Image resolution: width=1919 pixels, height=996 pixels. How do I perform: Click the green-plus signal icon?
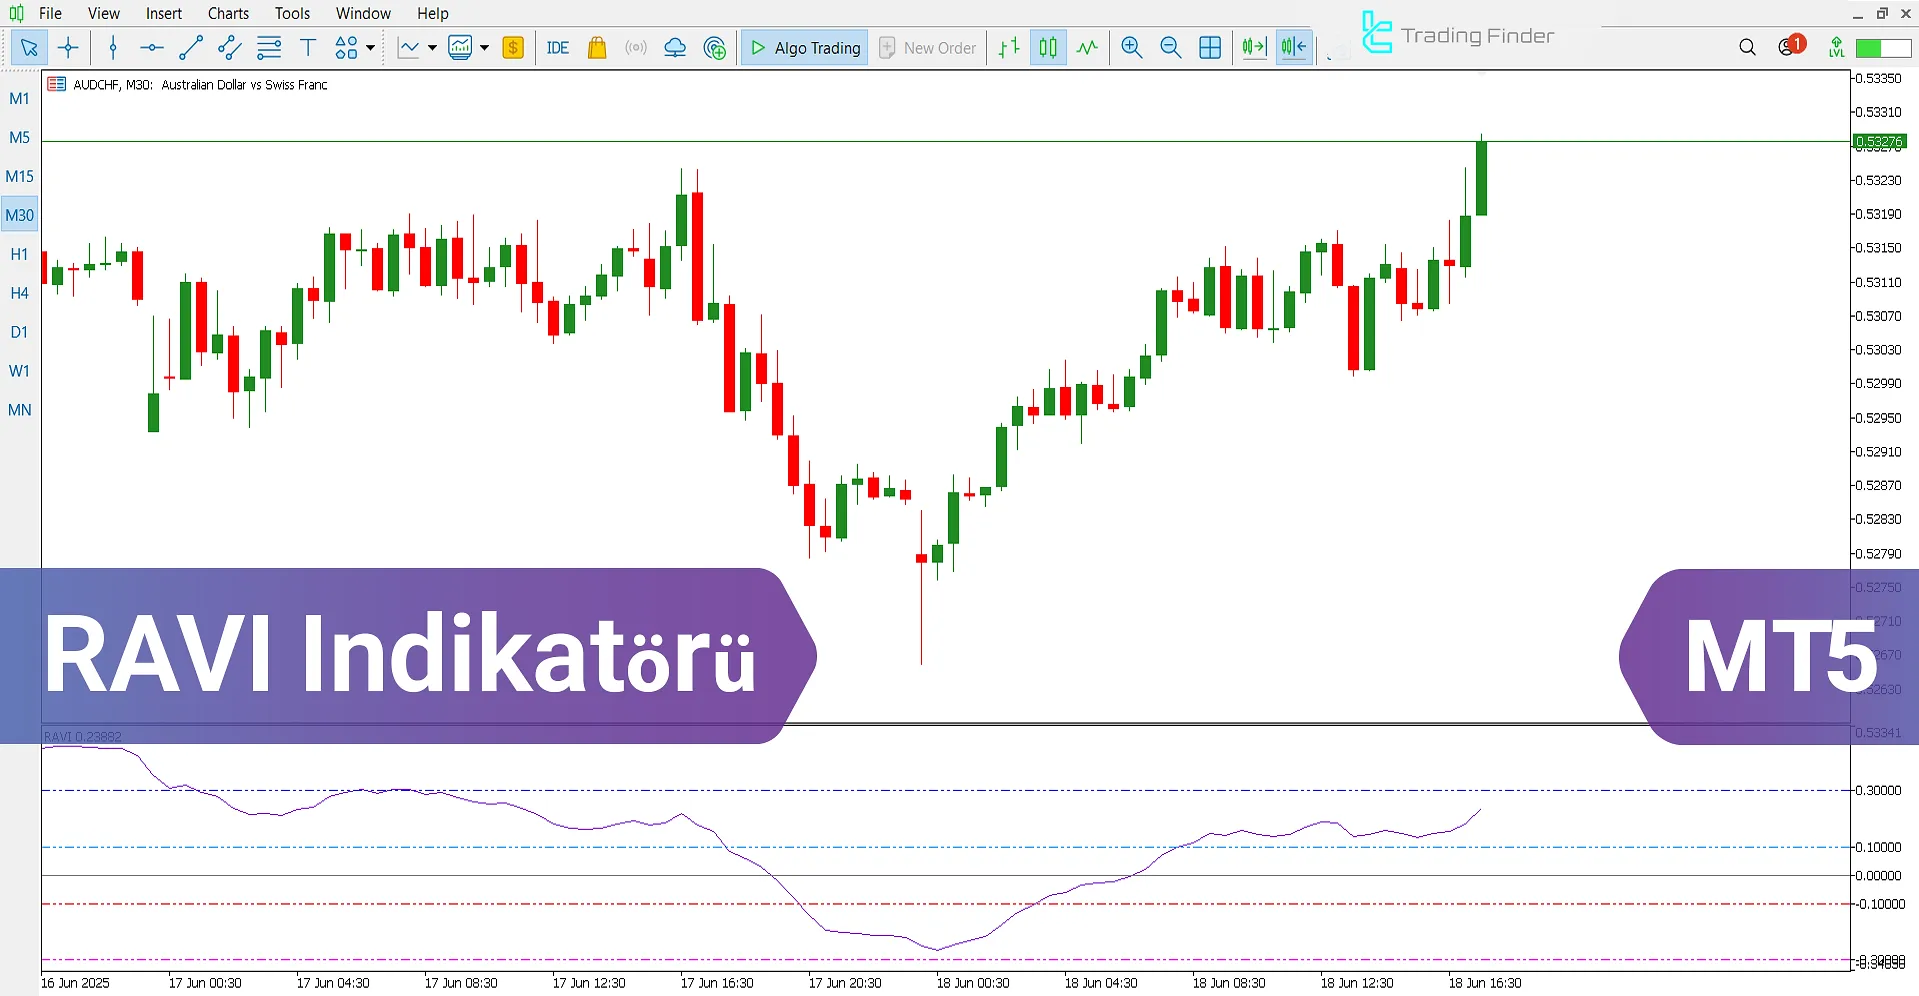point(715,48)
